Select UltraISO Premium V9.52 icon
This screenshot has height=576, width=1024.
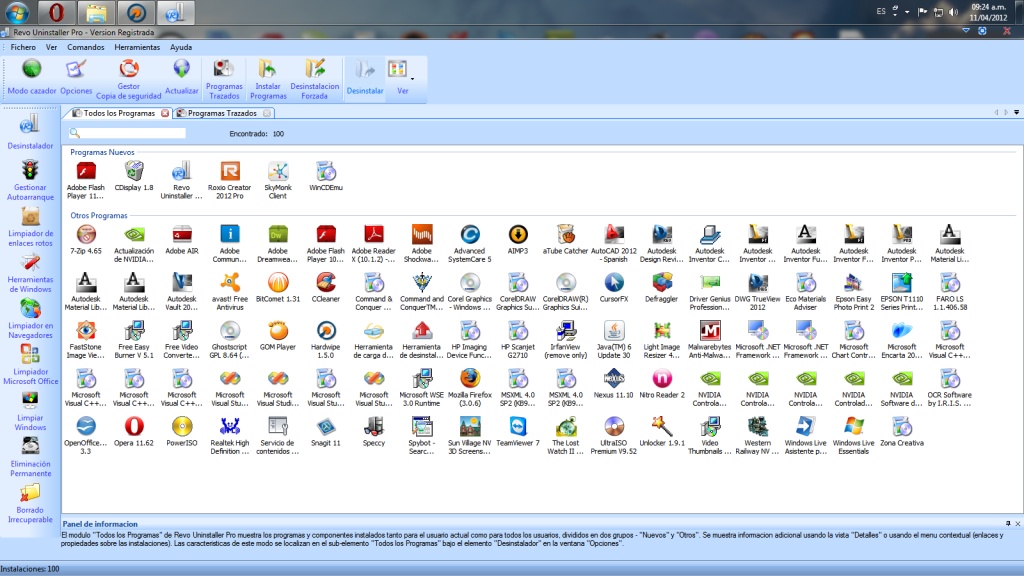pos(614,435)
